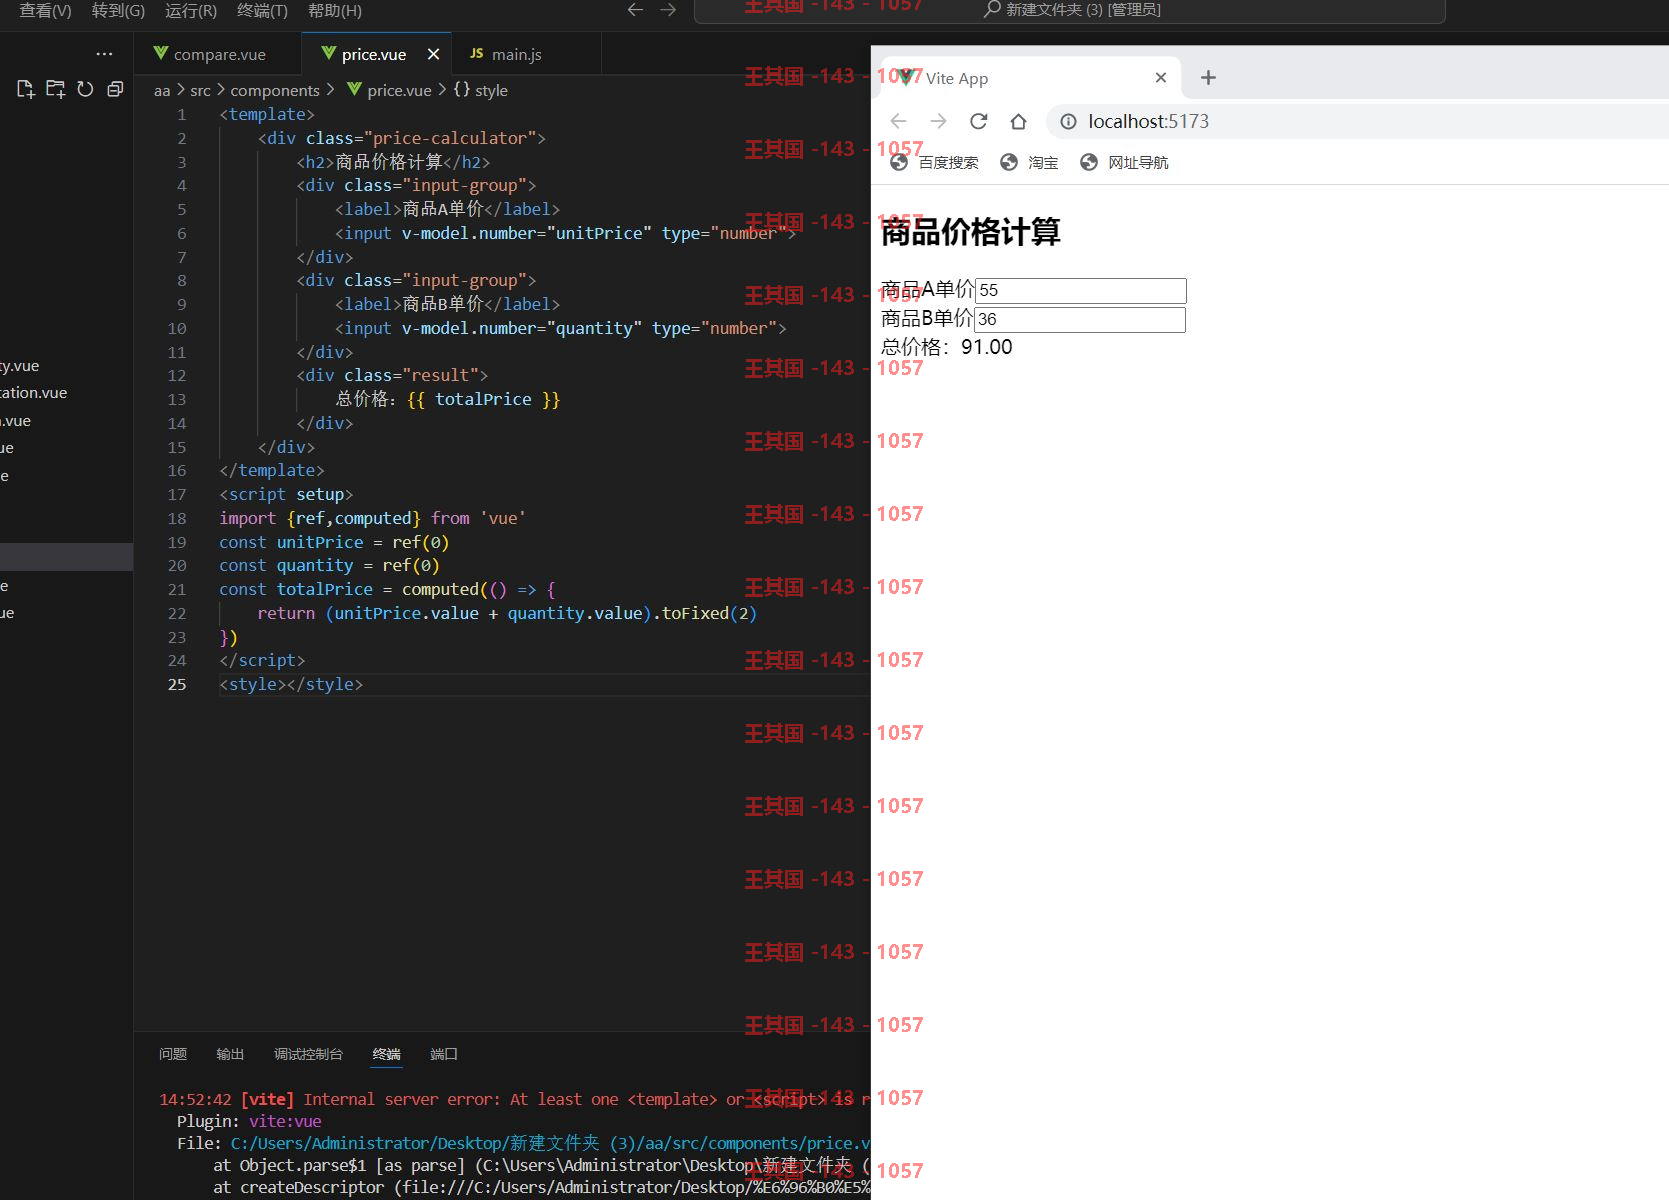Select the 终端 panel tab

coord(386,1054)
